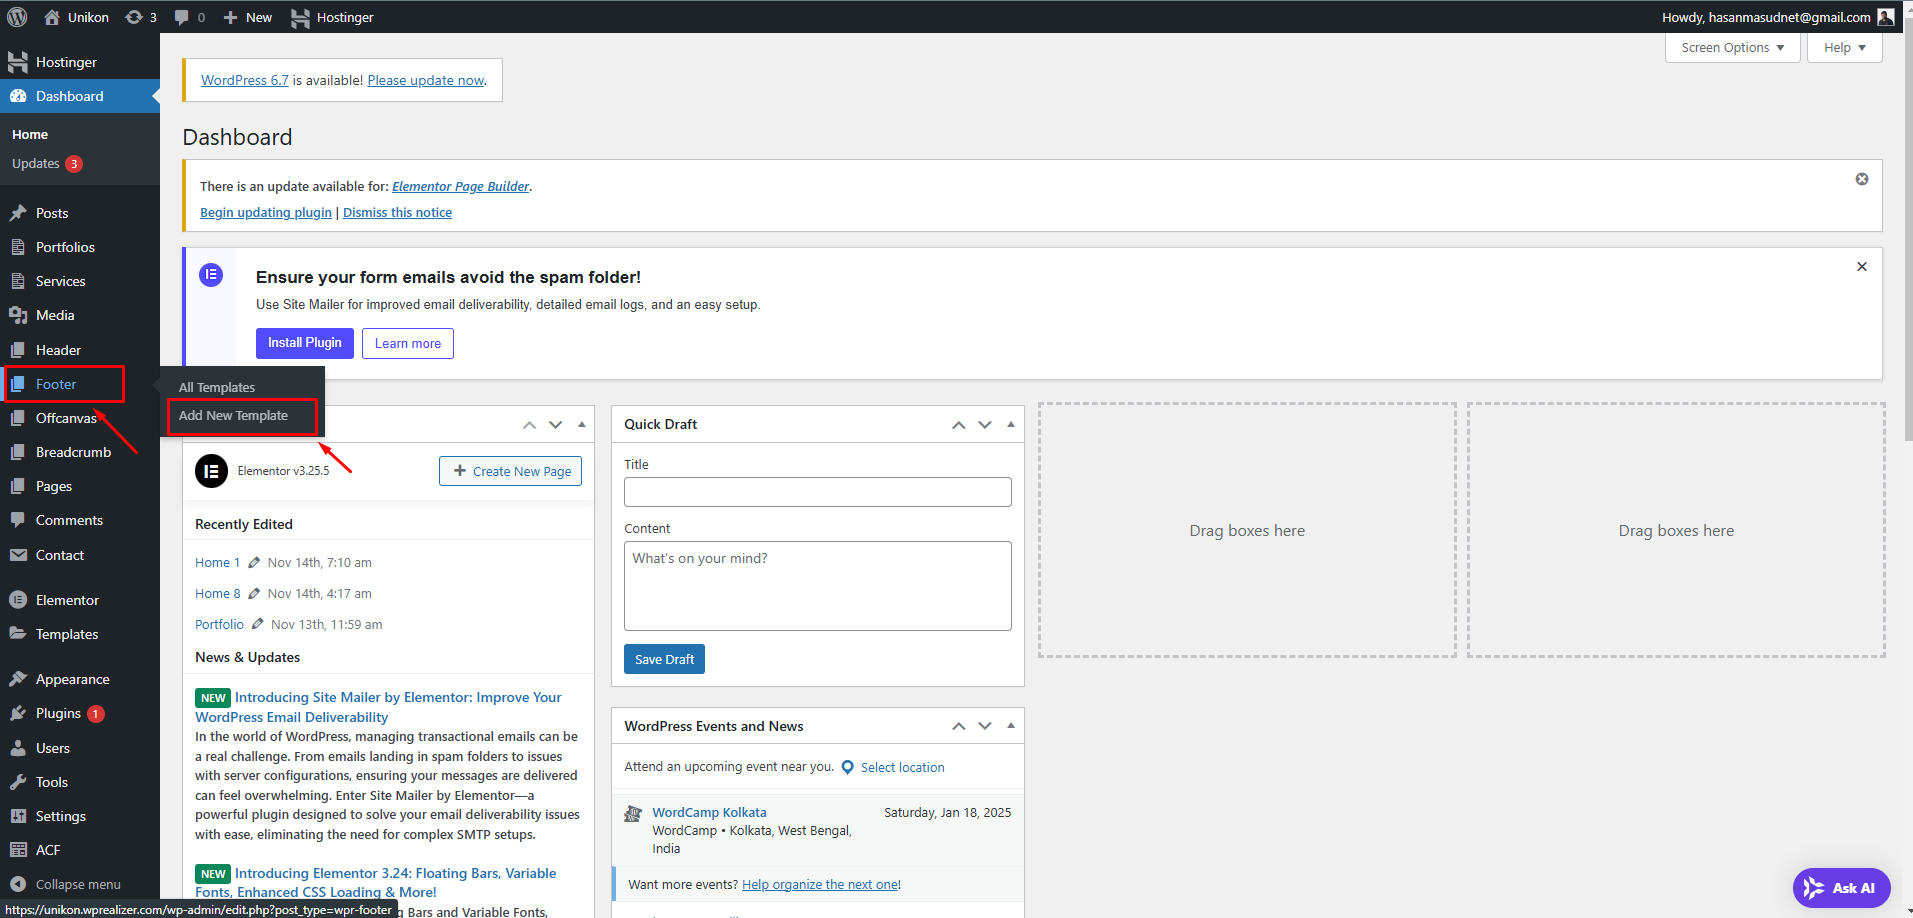Click edit pencil icon next to Home 1

coord(254,563)
